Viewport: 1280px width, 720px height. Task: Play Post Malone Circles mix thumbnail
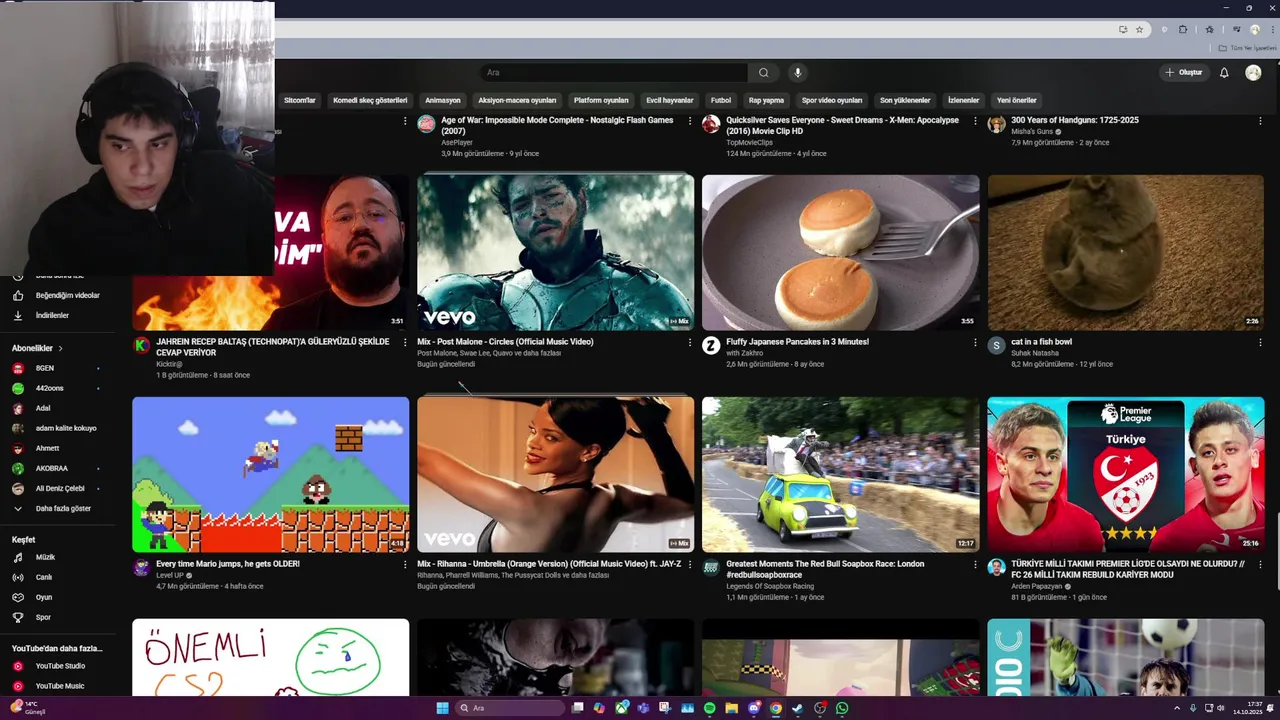(555, 252)
